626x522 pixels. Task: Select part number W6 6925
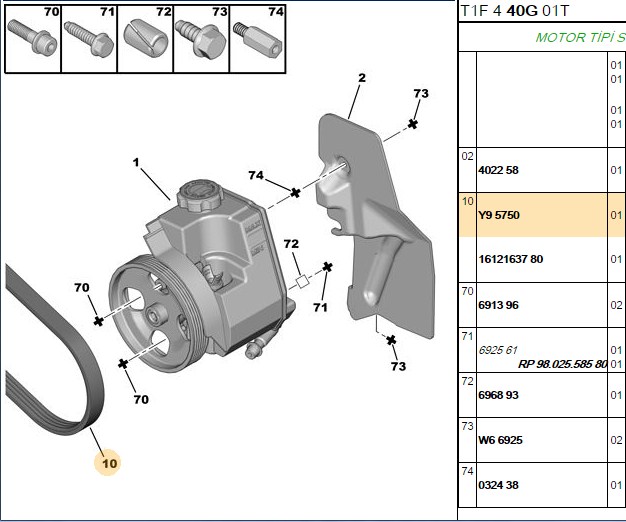click(x=500, y=440)
